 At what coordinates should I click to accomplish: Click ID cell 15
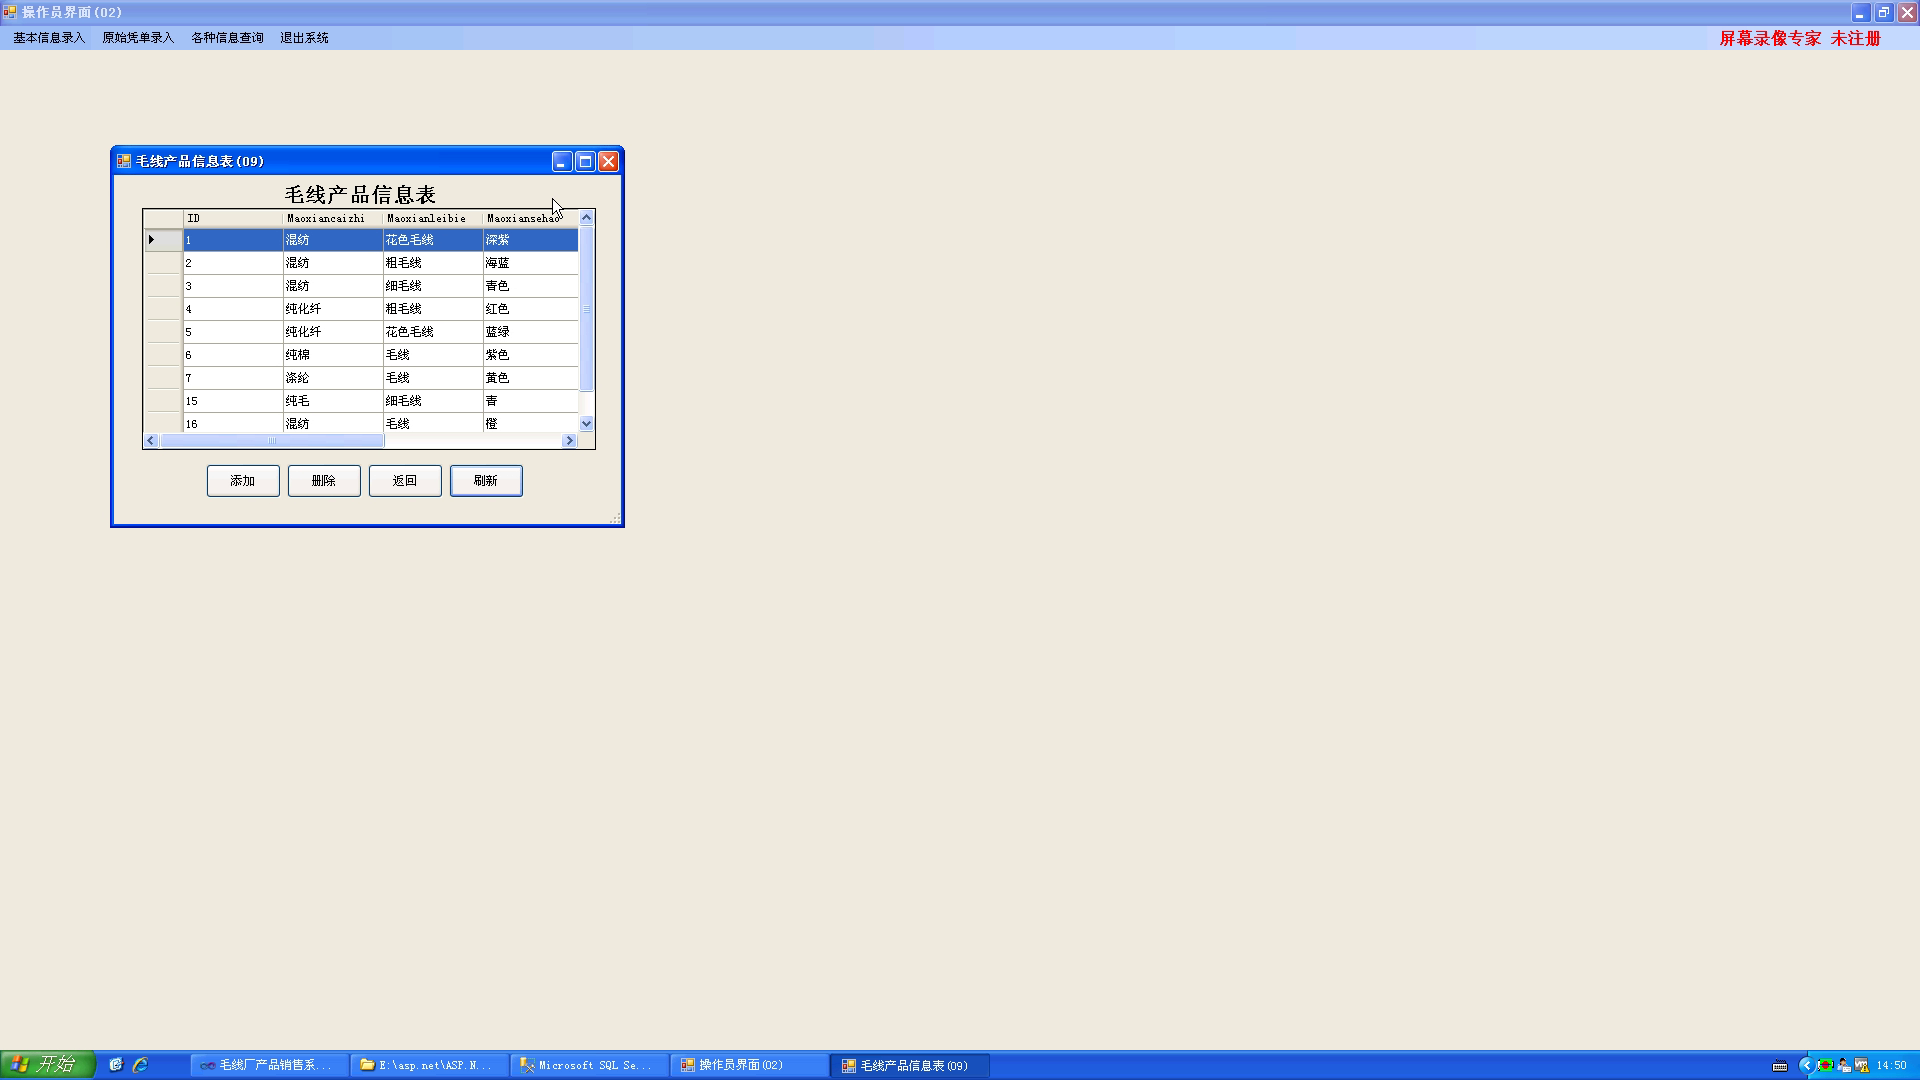pyautogui.click(x=233, y=401)
